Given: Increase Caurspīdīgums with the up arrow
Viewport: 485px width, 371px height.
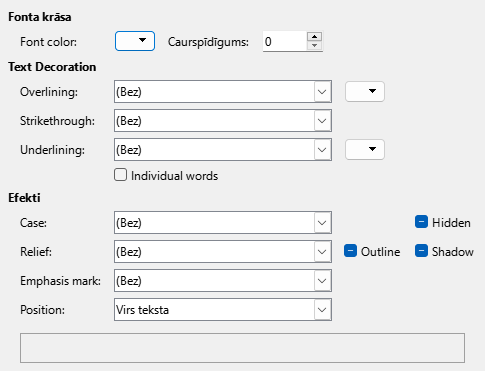Looking at the screenshot, I should tap(314, 37).
